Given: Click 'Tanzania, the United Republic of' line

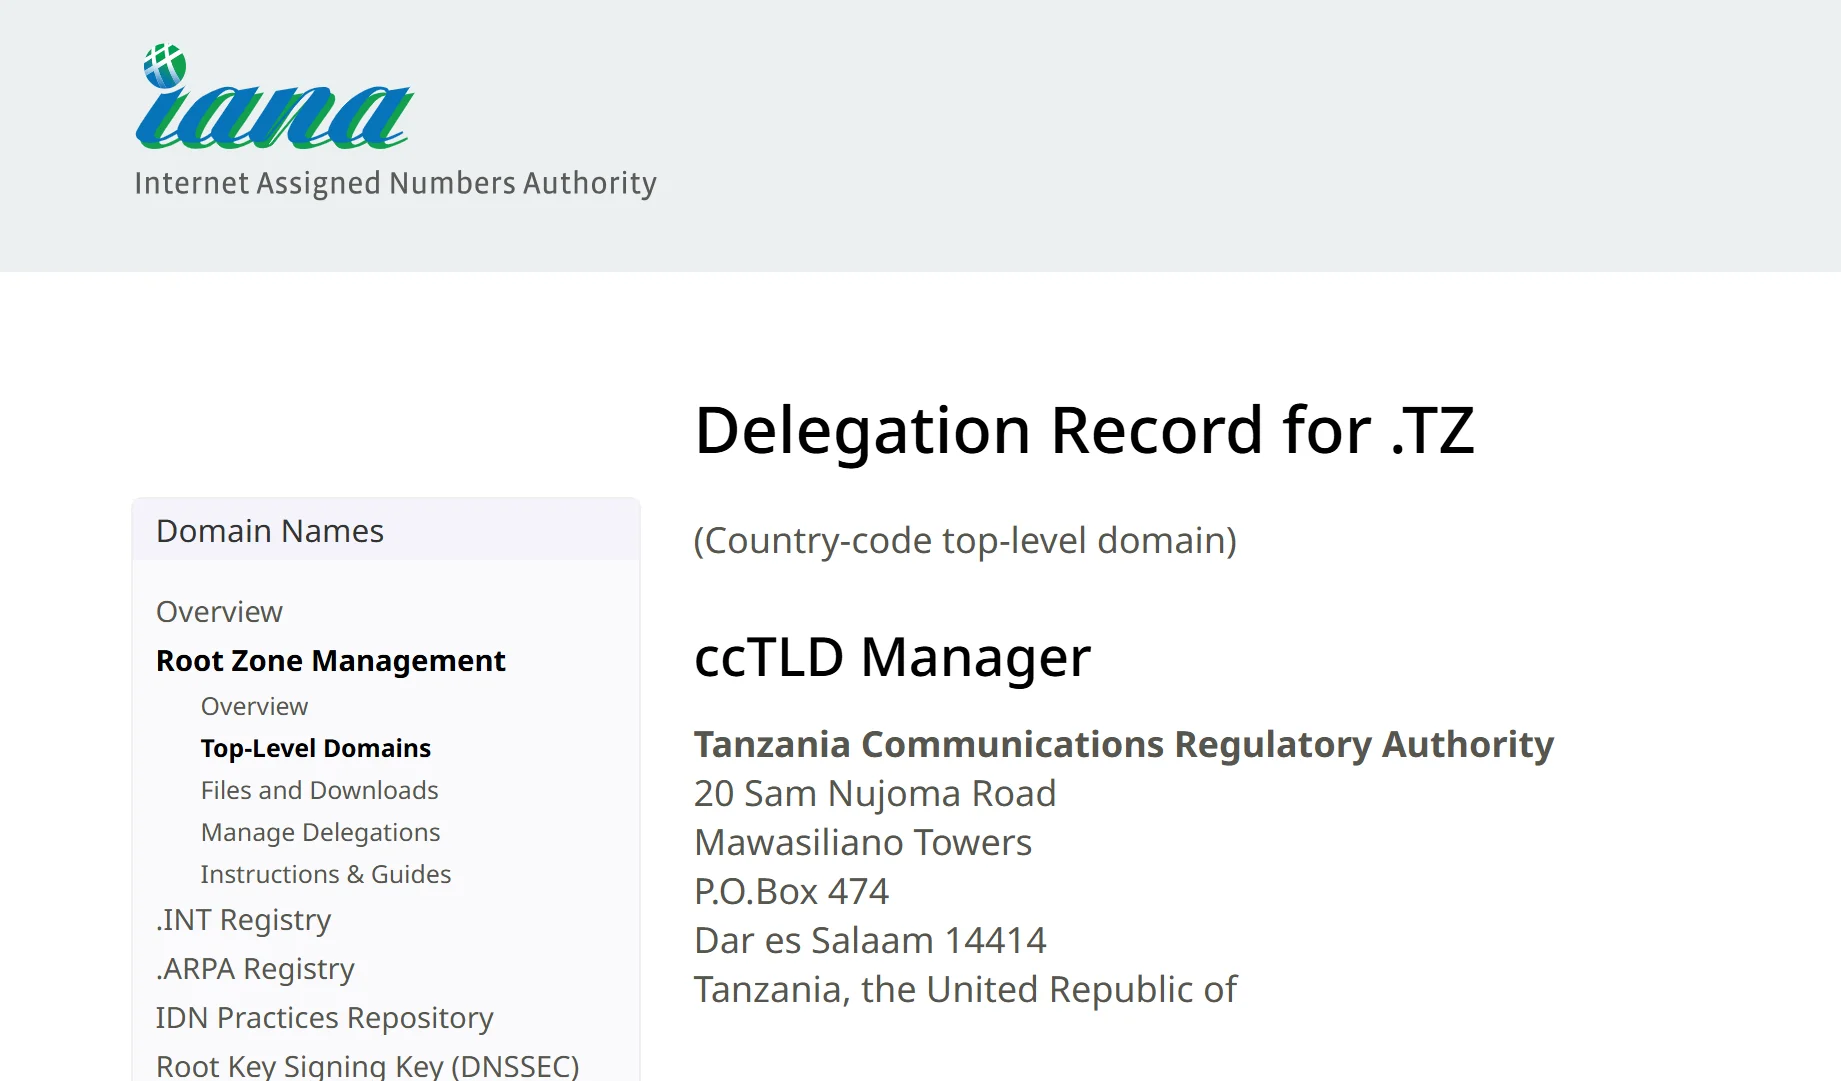Looking at the screenshot, I should (x=966, y=990).
